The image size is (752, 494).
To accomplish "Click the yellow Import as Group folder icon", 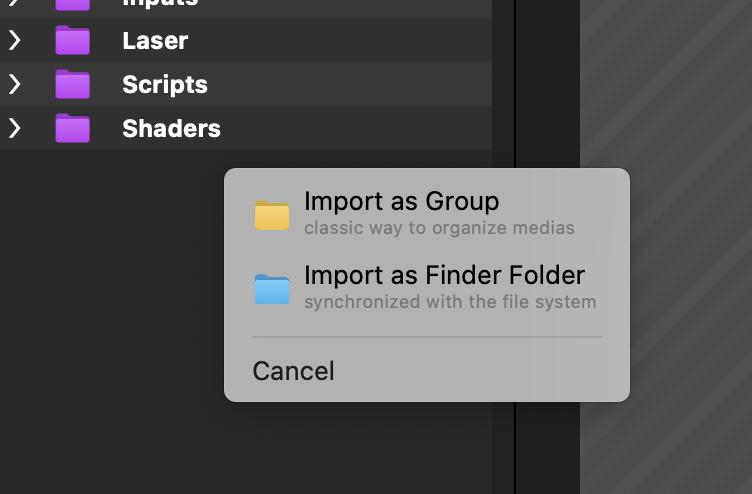I will pos(271,215).
